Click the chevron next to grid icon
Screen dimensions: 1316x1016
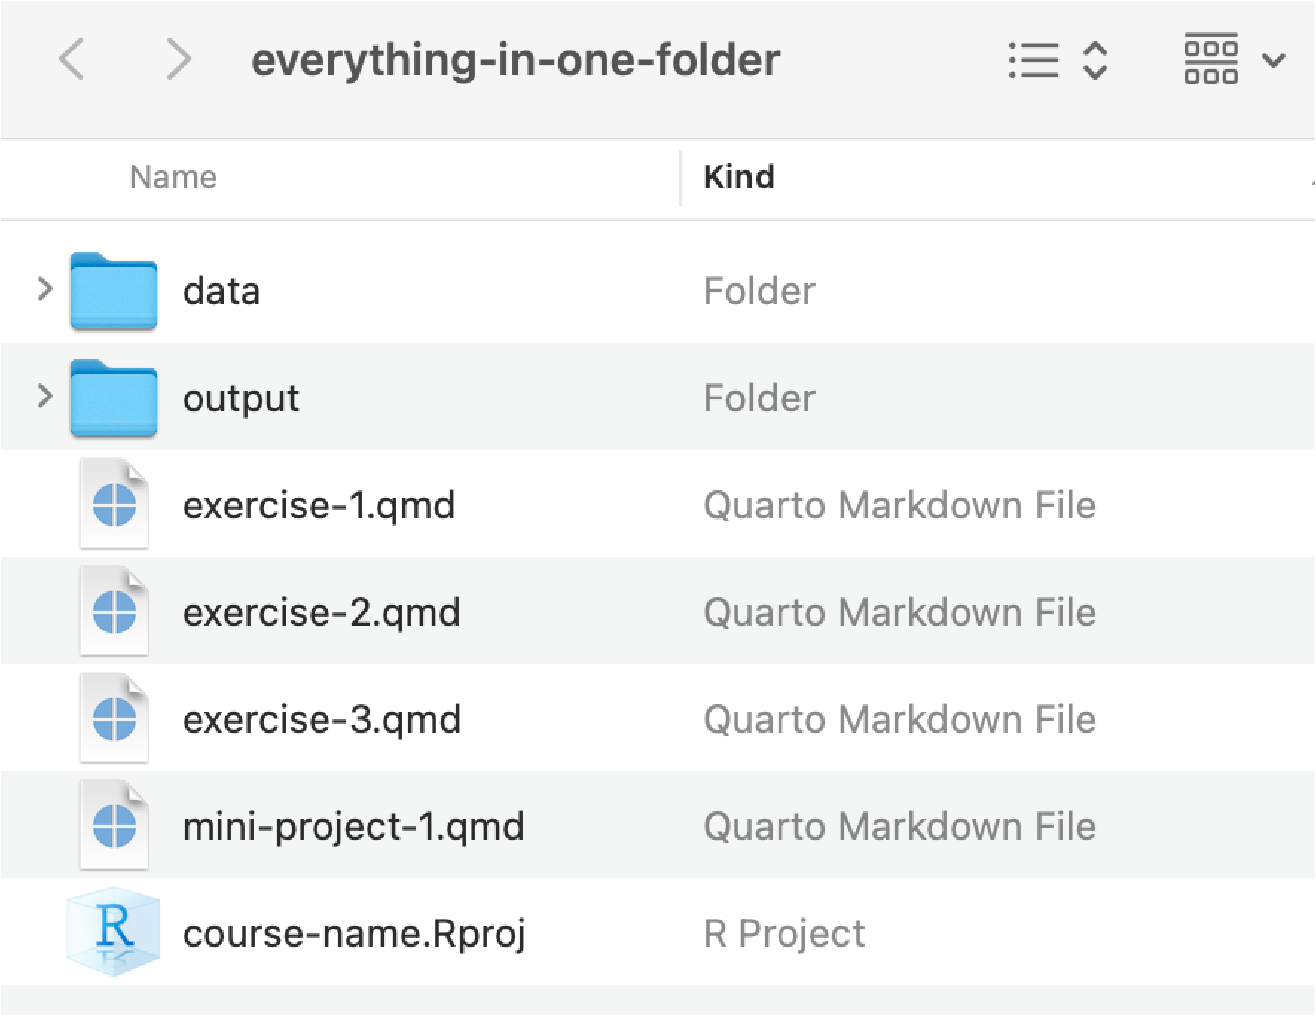tap(1273, 60)
